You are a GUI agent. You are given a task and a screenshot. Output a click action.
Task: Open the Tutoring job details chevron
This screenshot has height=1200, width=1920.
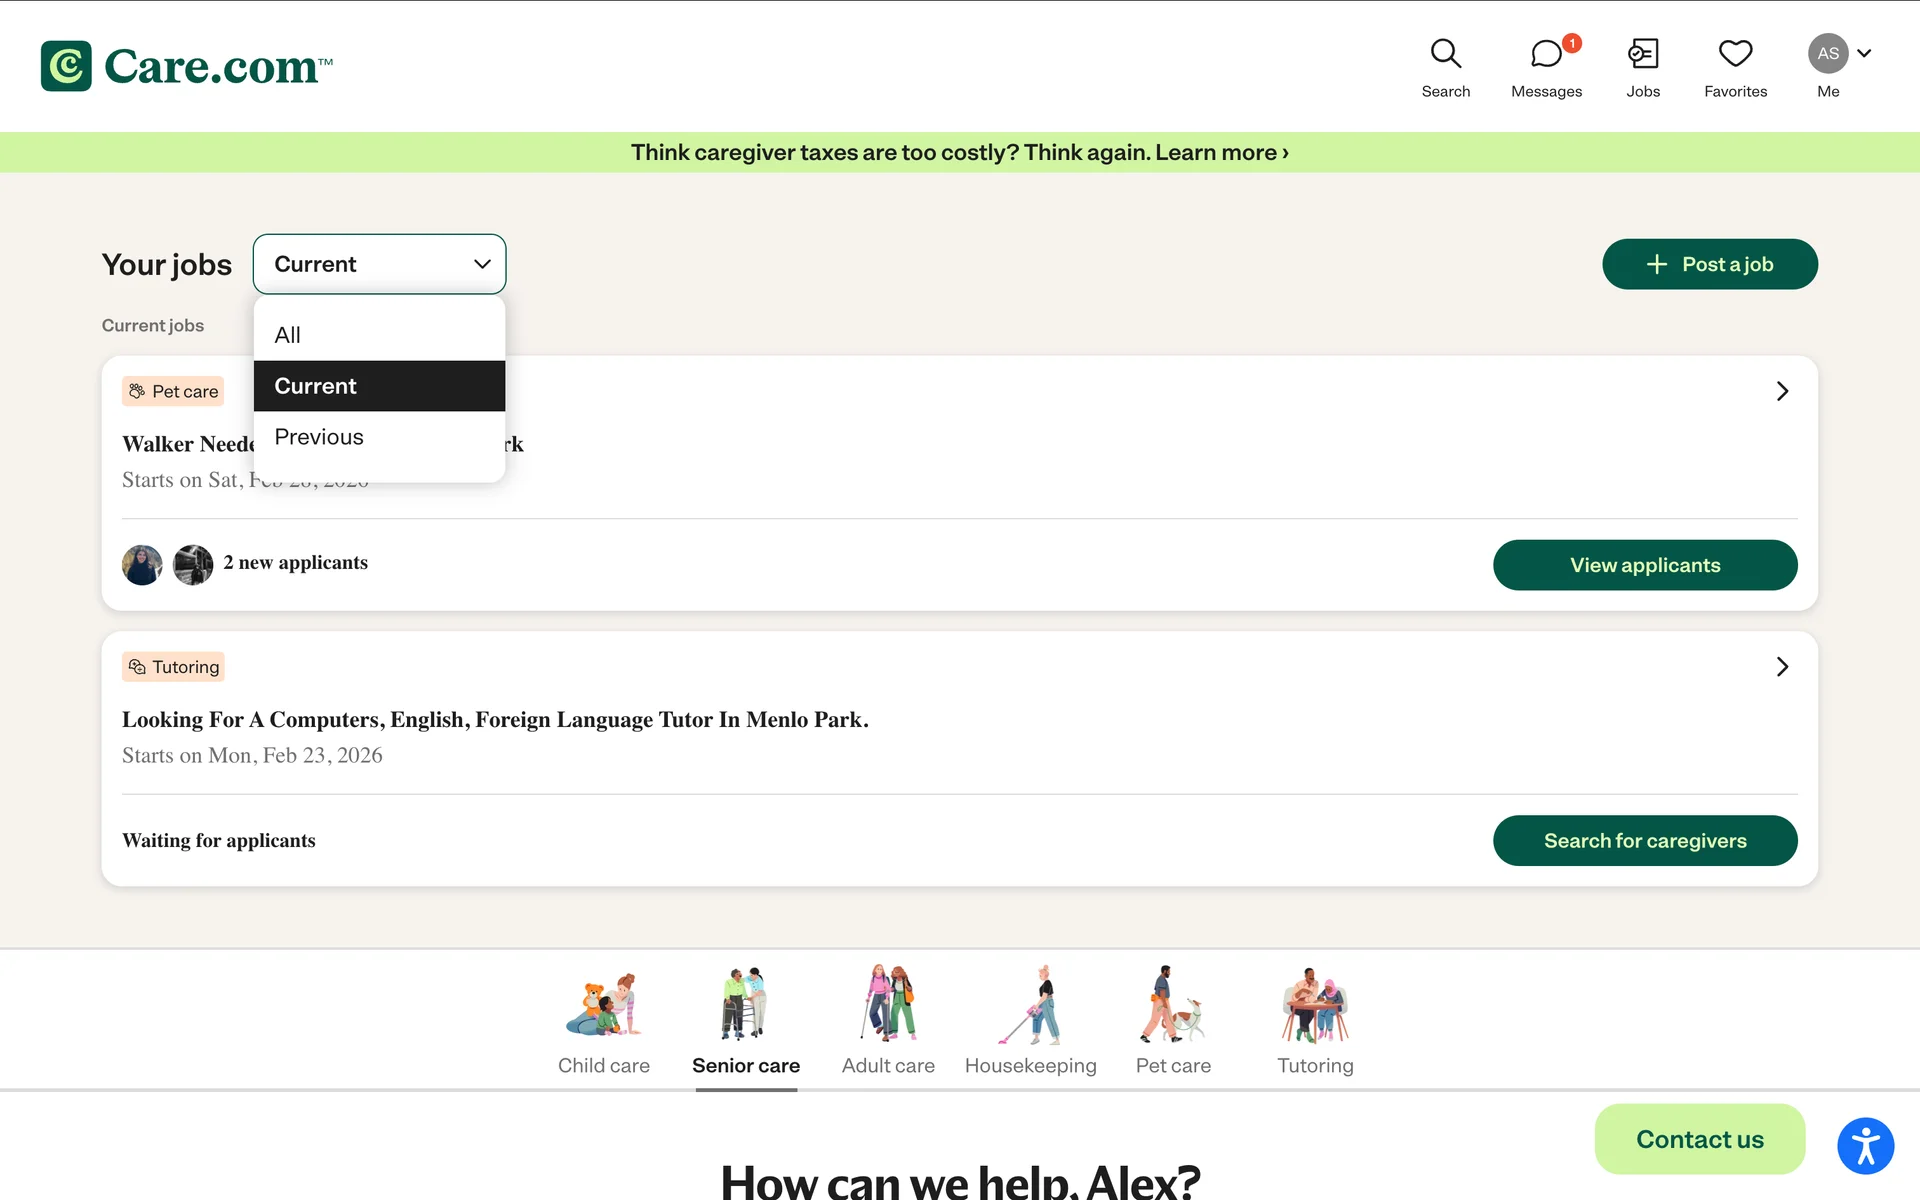pyautogui.click(x=1782, y=667)
